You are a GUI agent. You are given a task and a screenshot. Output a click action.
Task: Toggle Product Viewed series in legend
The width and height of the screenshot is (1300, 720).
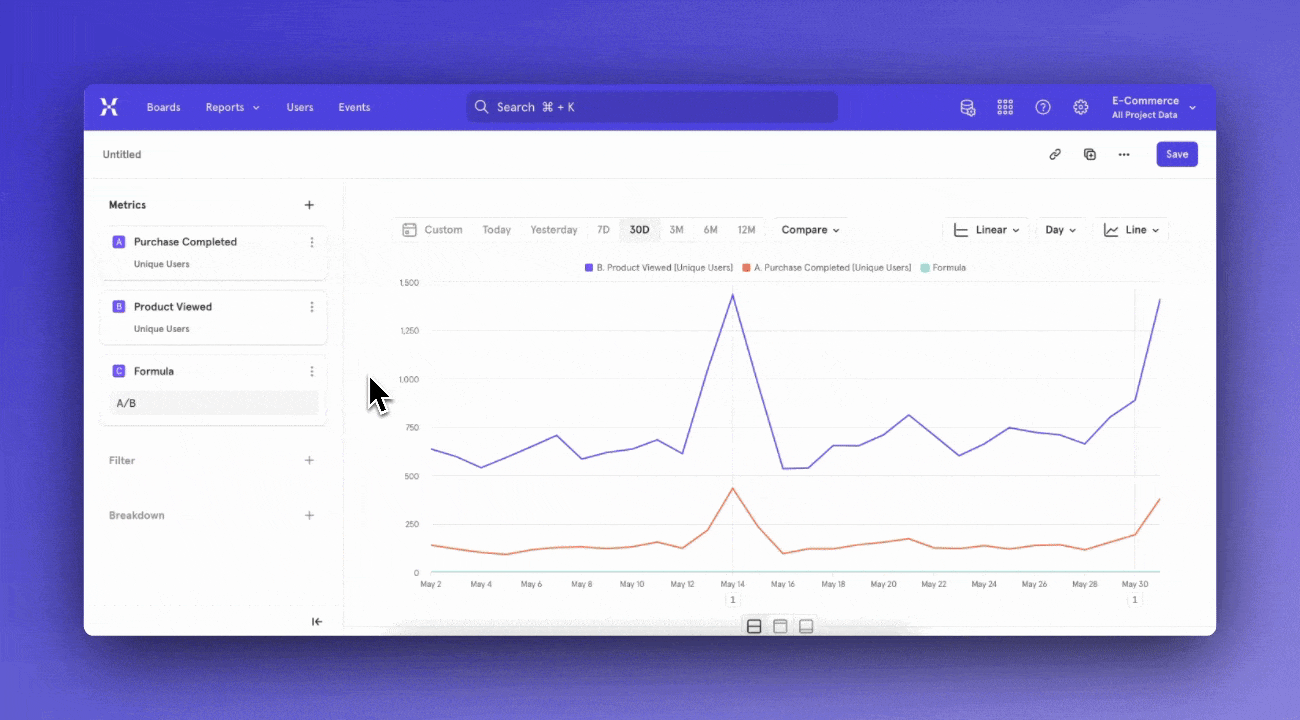[659, 268]
